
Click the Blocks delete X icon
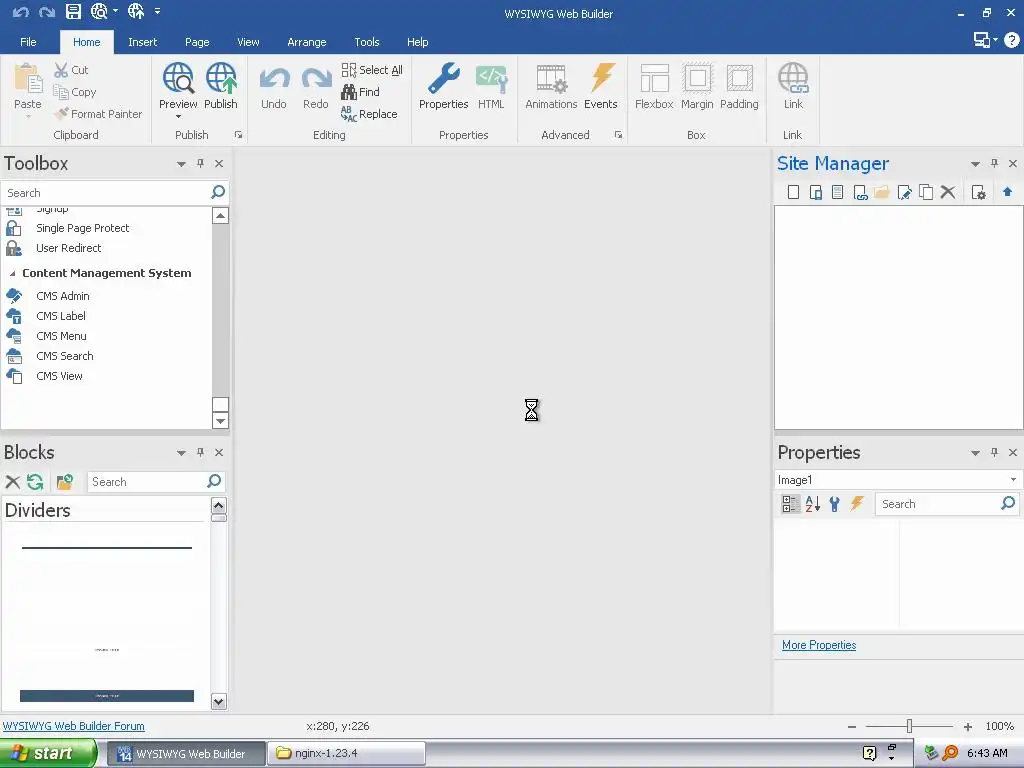[x=12, y=482]
